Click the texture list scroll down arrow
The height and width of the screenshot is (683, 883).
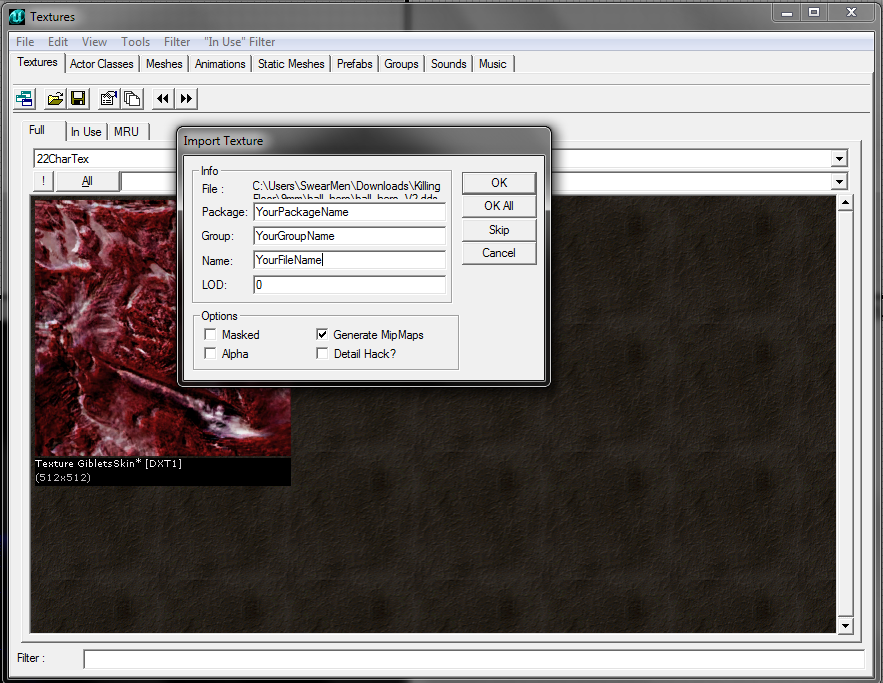(x=845, y=626)
